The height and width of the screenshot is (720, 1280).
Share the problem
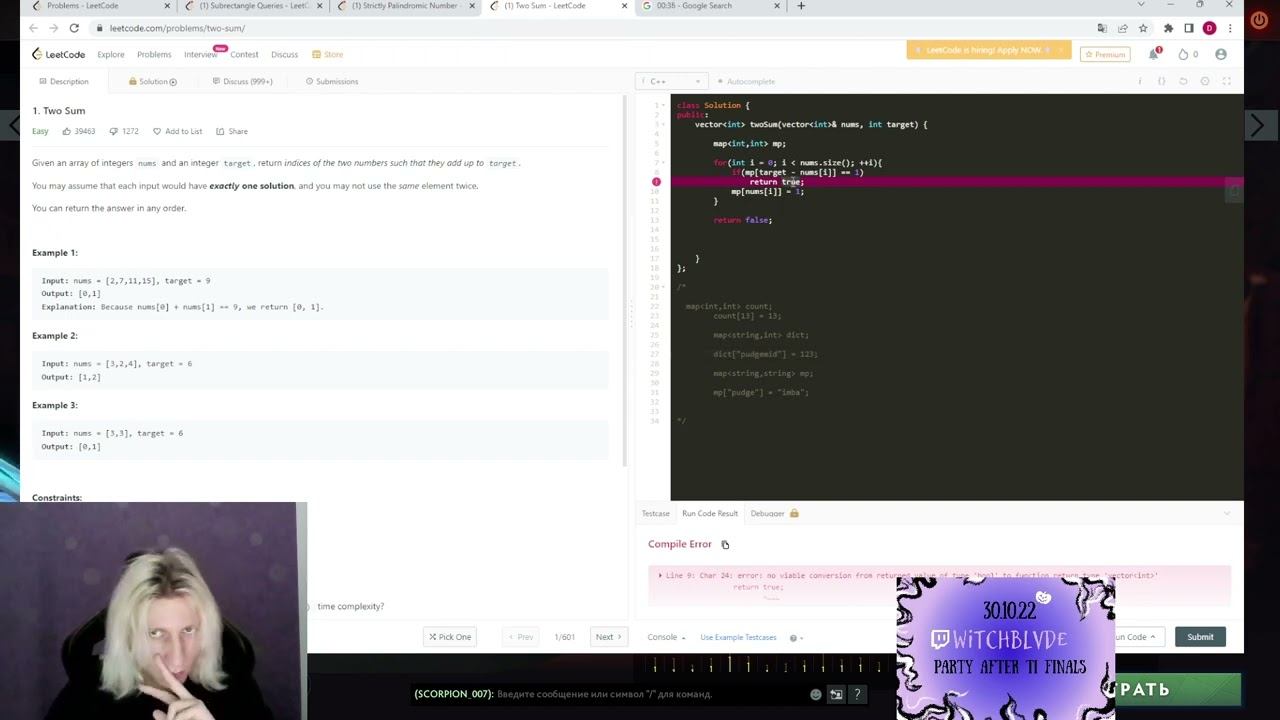click(x=232, y=131)
